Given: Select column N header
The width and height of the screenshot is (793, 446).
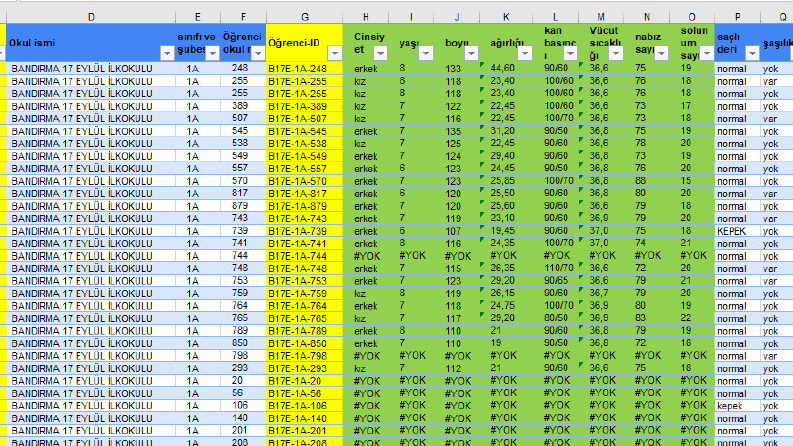Looking at the screenshot, I should point(646,17).
